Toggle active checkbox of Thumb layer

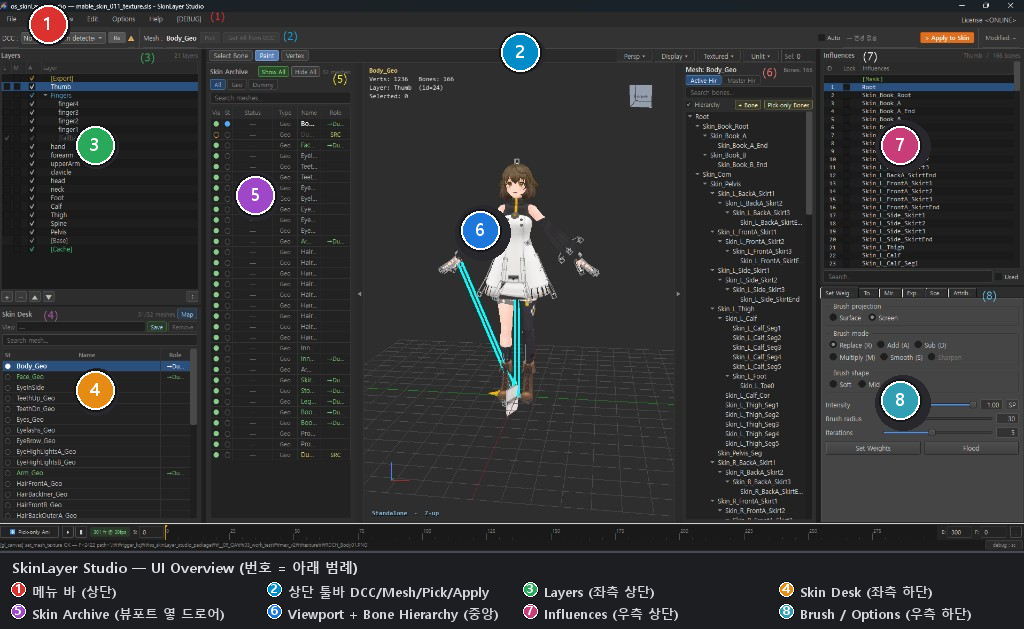coord(31,86)
